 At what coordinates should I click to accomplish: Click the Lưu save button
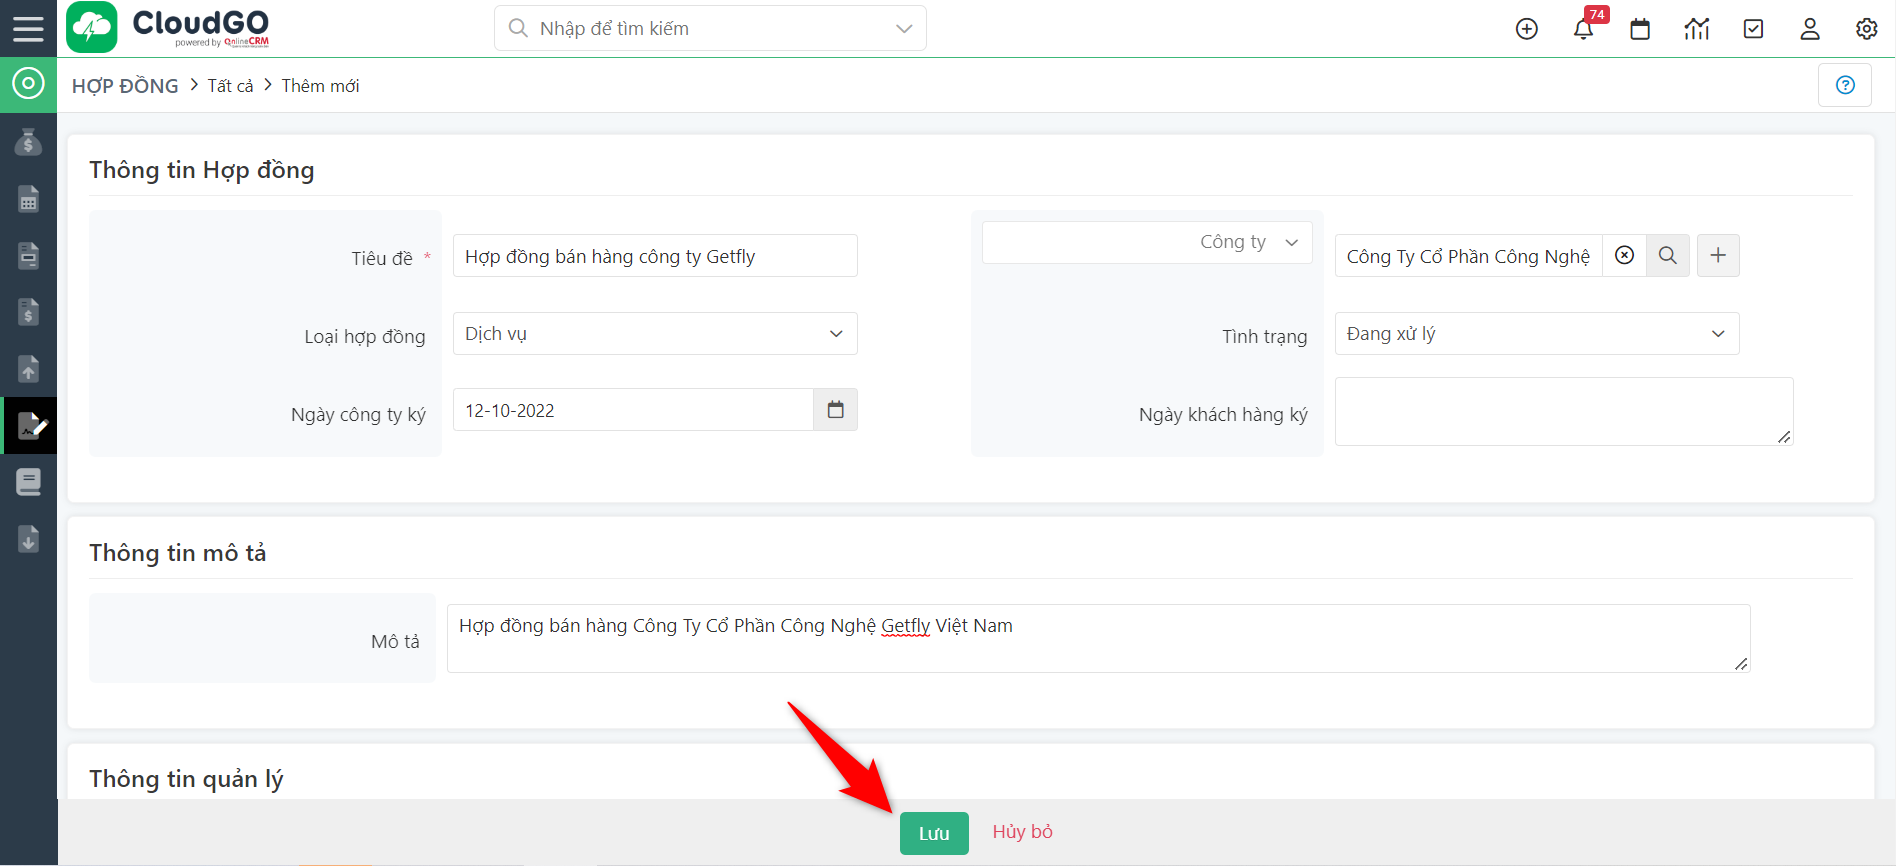(934, 833)
